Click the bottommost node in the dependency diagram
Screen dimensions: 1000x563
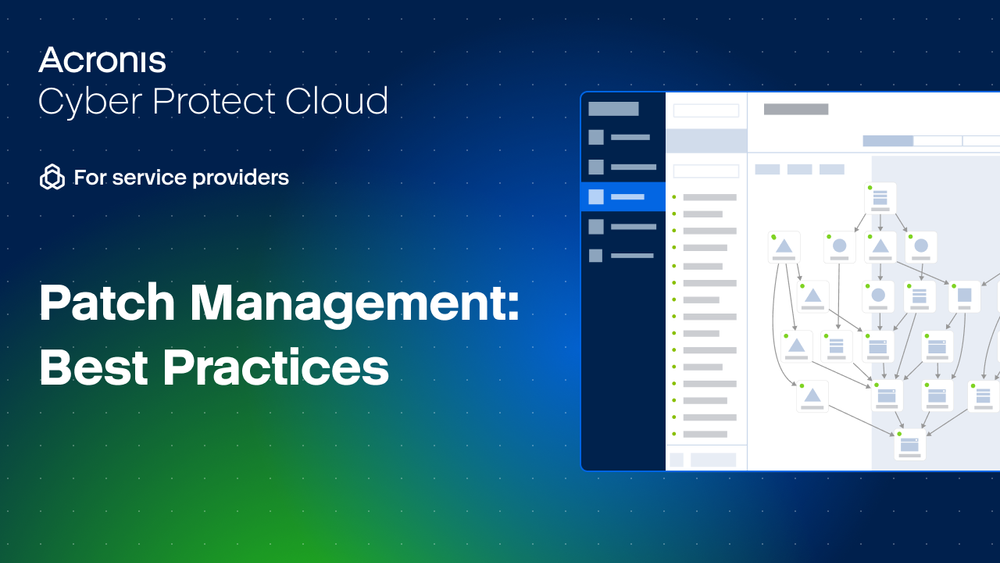click(x=909, y=444)
